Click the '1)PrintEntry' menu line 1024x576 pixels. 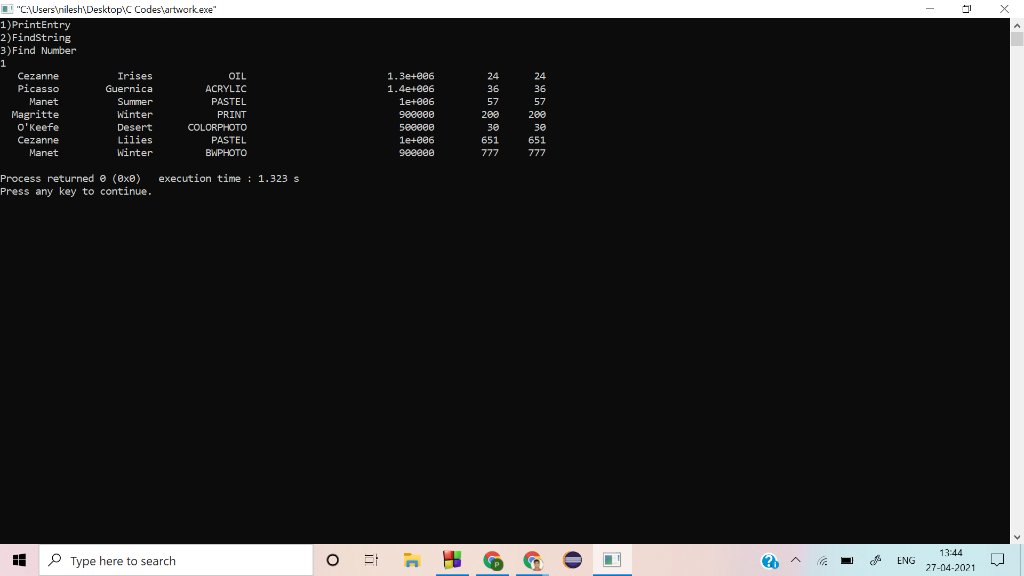click(35, 25)
